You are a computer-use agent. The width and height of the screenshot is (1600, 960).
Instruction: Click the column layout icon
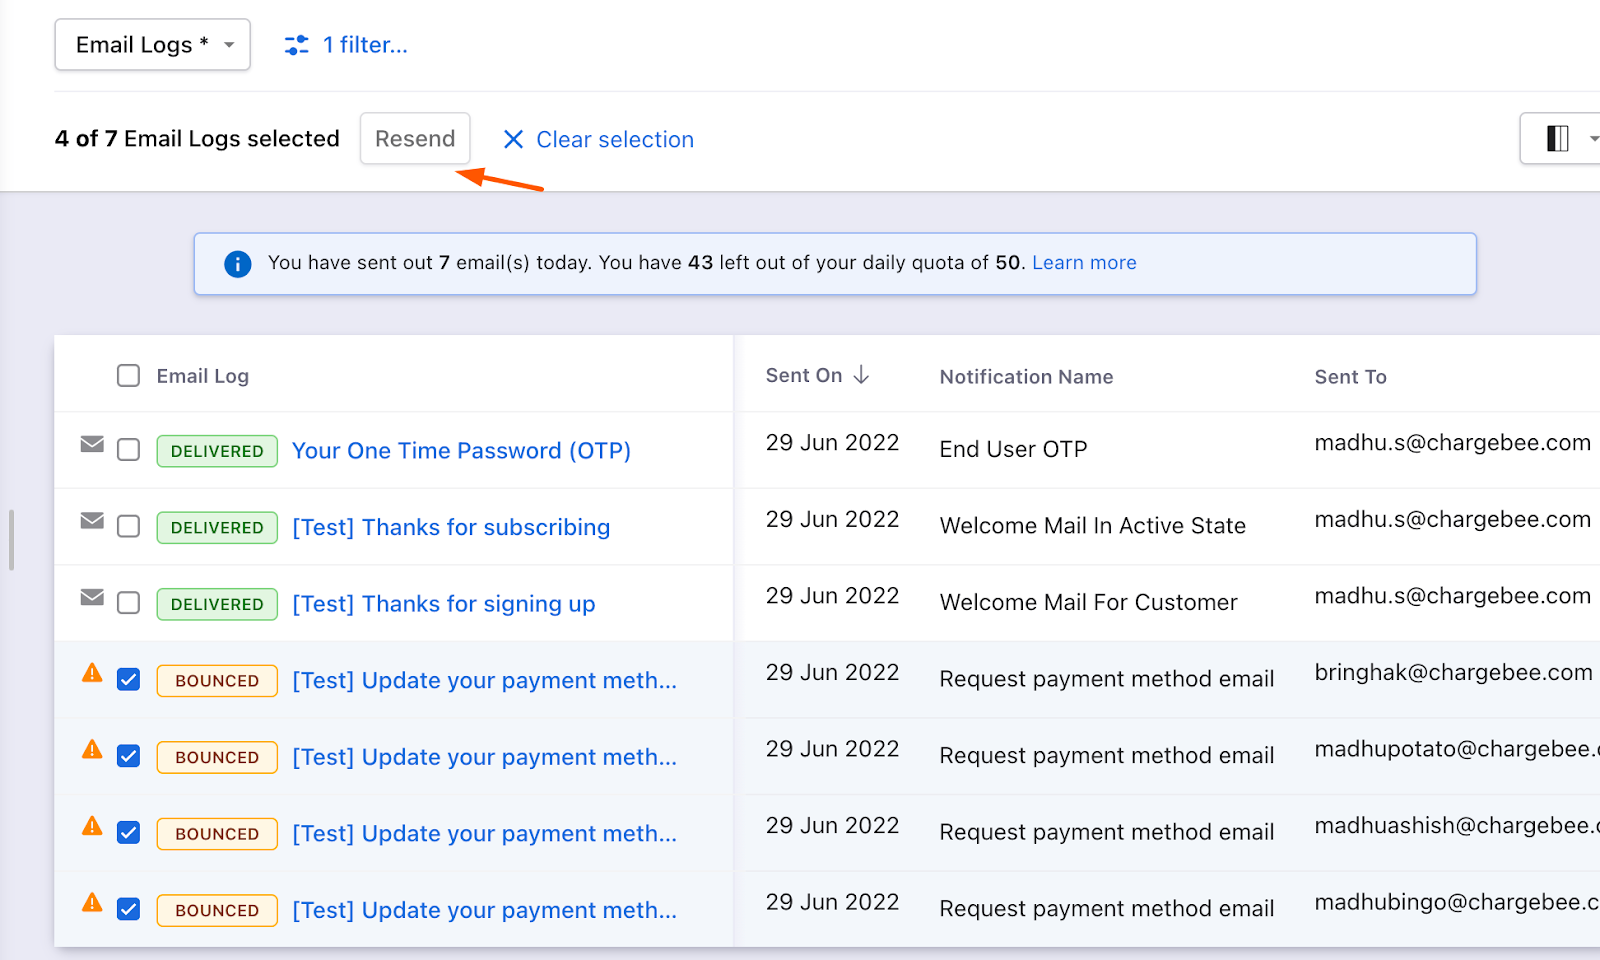[x=1557, y=139]
